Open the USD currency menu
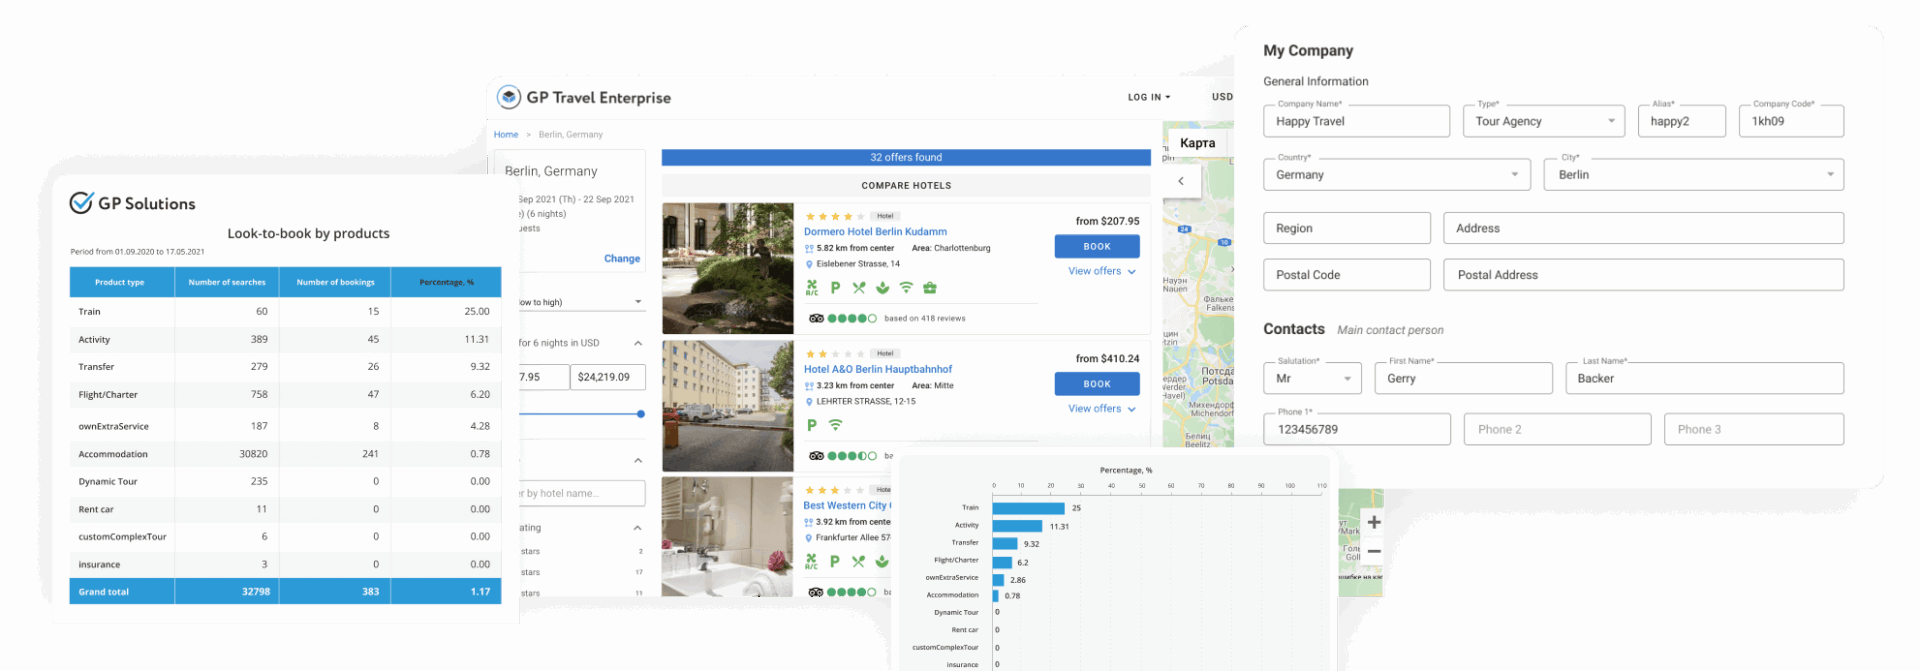The image size is (1920, 671). [x=1222, y=97]
